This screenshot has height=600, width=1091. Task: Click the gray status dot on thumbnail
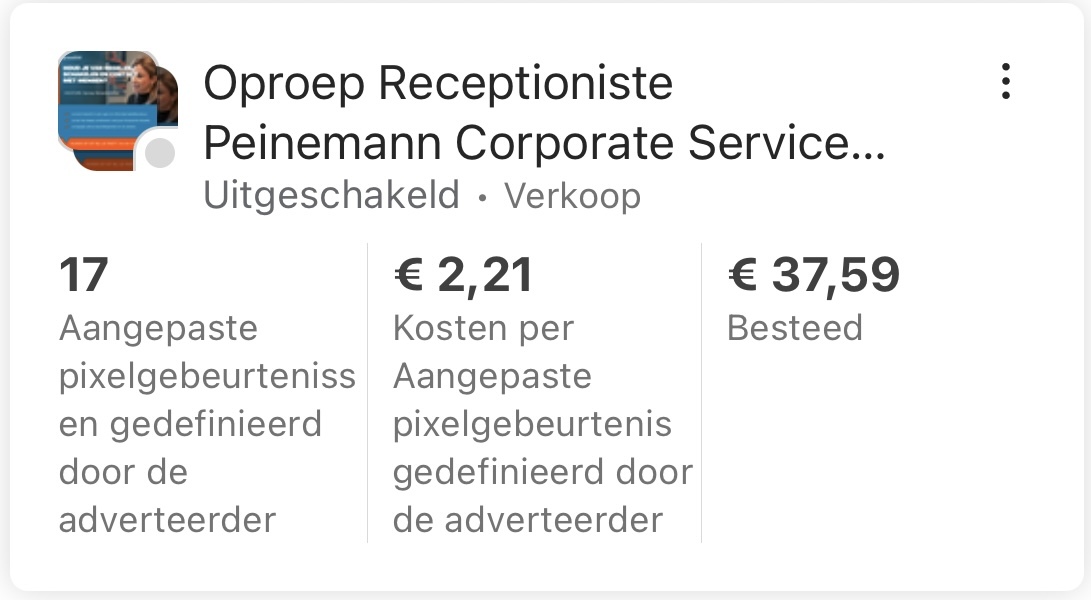pos(159,153)
